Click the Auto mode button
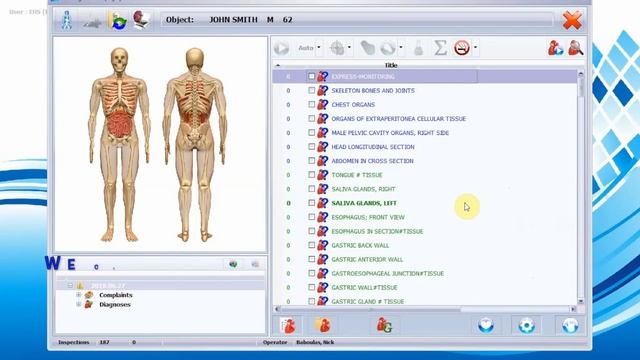This screenshot has width=640, height=360. click(x=306, y=48)
